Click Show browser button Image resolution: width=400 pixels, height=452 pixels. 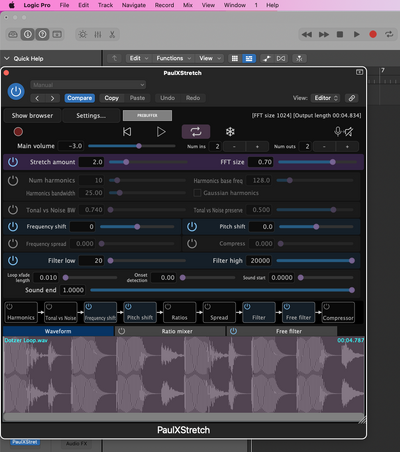click(x=32, y=116)
